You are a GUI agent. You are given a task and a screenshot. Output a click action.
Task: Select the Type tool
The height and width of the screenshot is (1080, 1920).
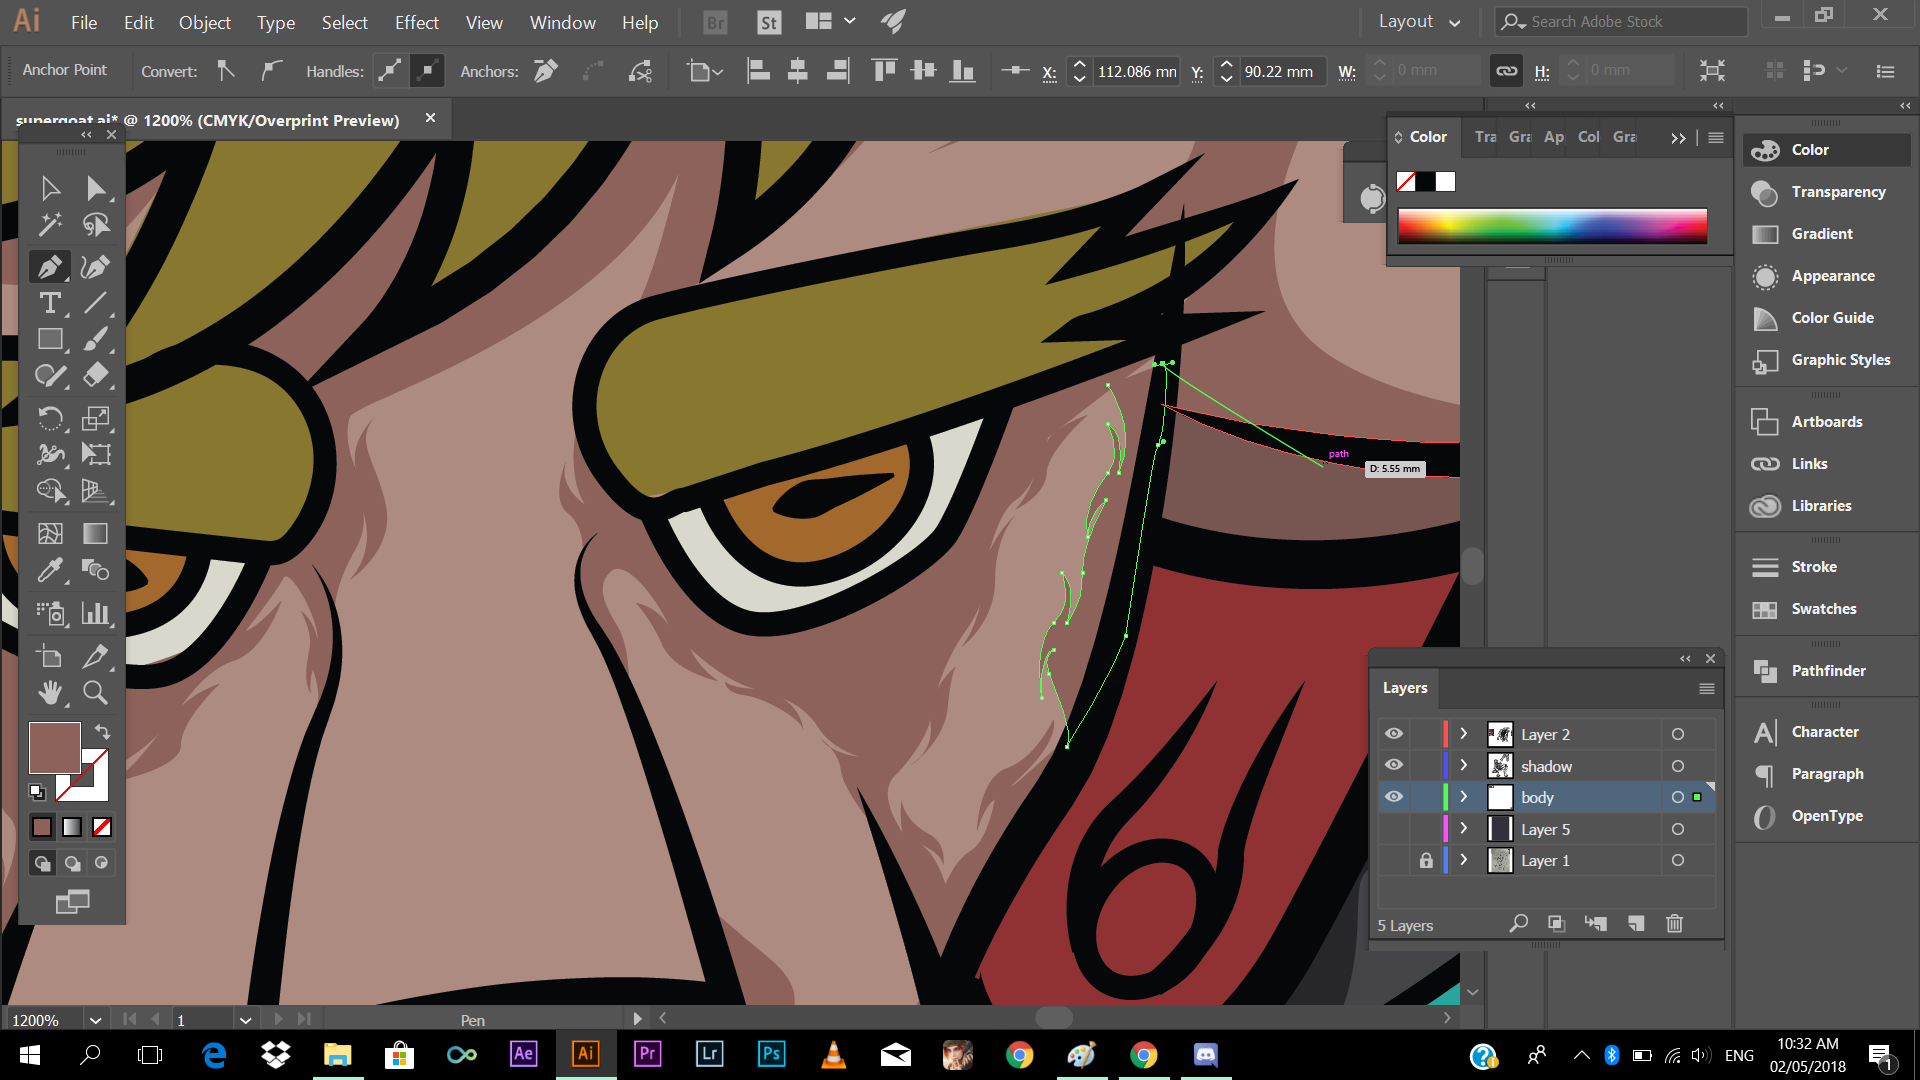tap(50, 303)
